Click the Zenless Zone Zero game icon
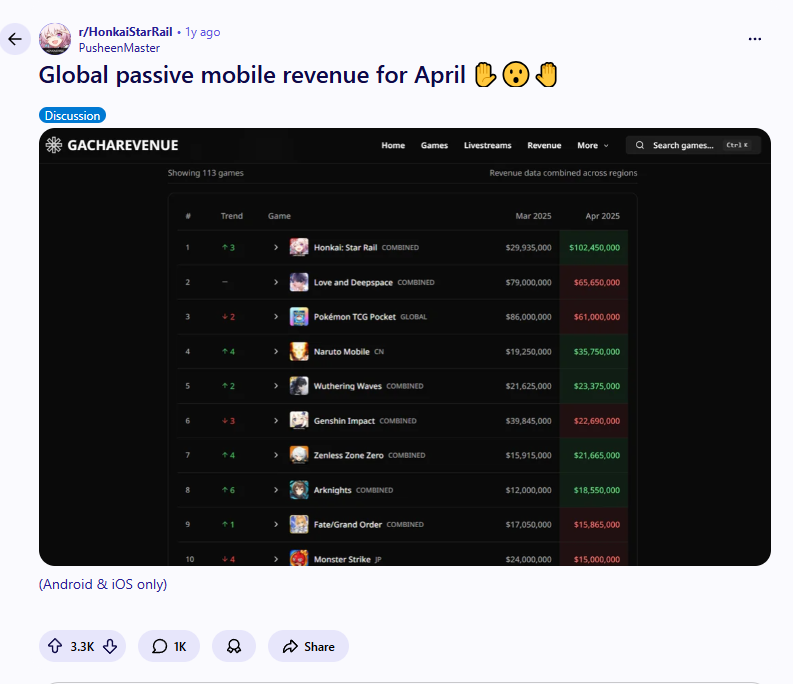793x684 pixels. click(x=299, y=455)
